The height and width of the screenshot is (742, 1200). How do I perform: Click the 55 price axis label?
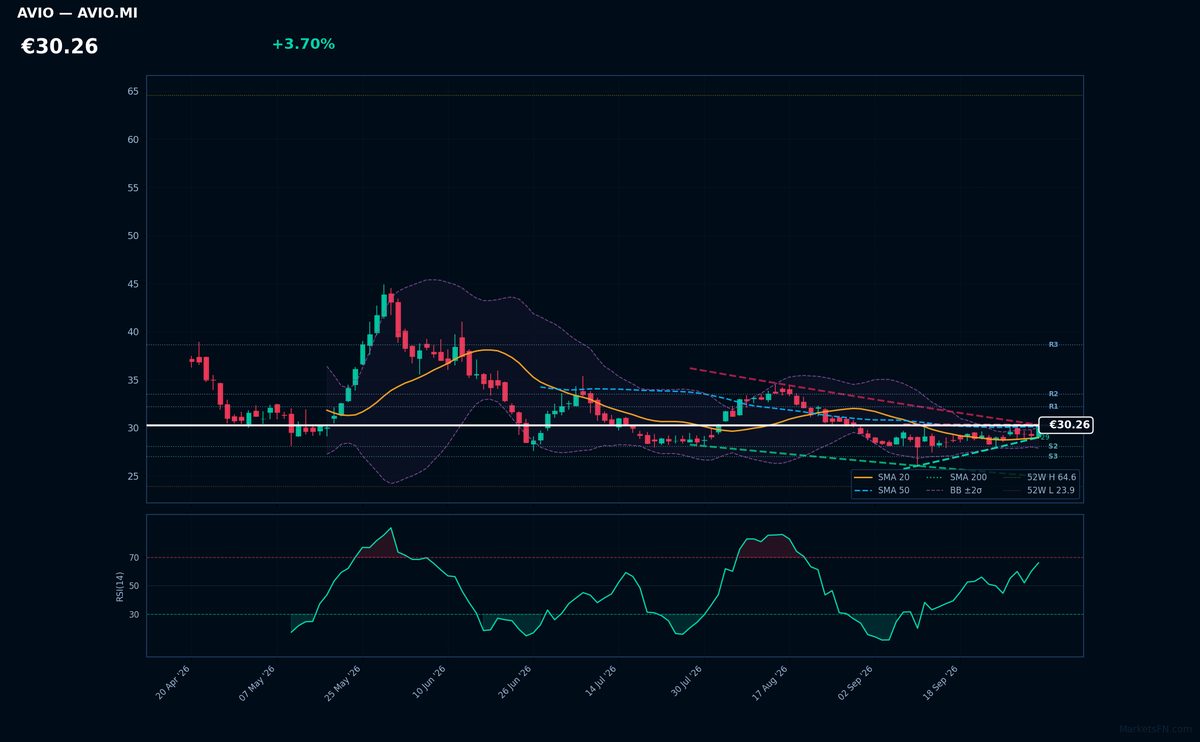pyautogui.click(x=133, y=188)
